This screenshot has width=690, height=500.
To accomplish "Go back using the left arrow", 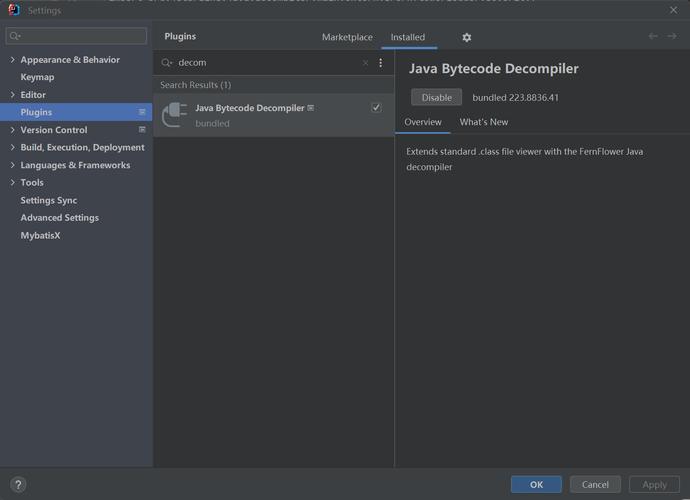I will (653, 36).
